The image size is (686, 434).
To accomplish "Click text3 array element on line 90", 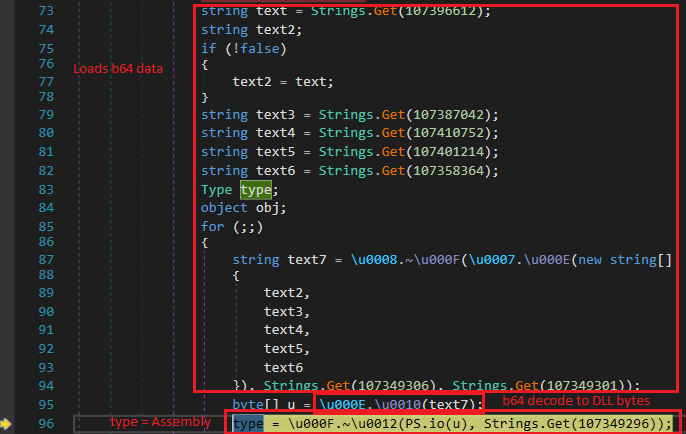I will click(x=284, y=313).
